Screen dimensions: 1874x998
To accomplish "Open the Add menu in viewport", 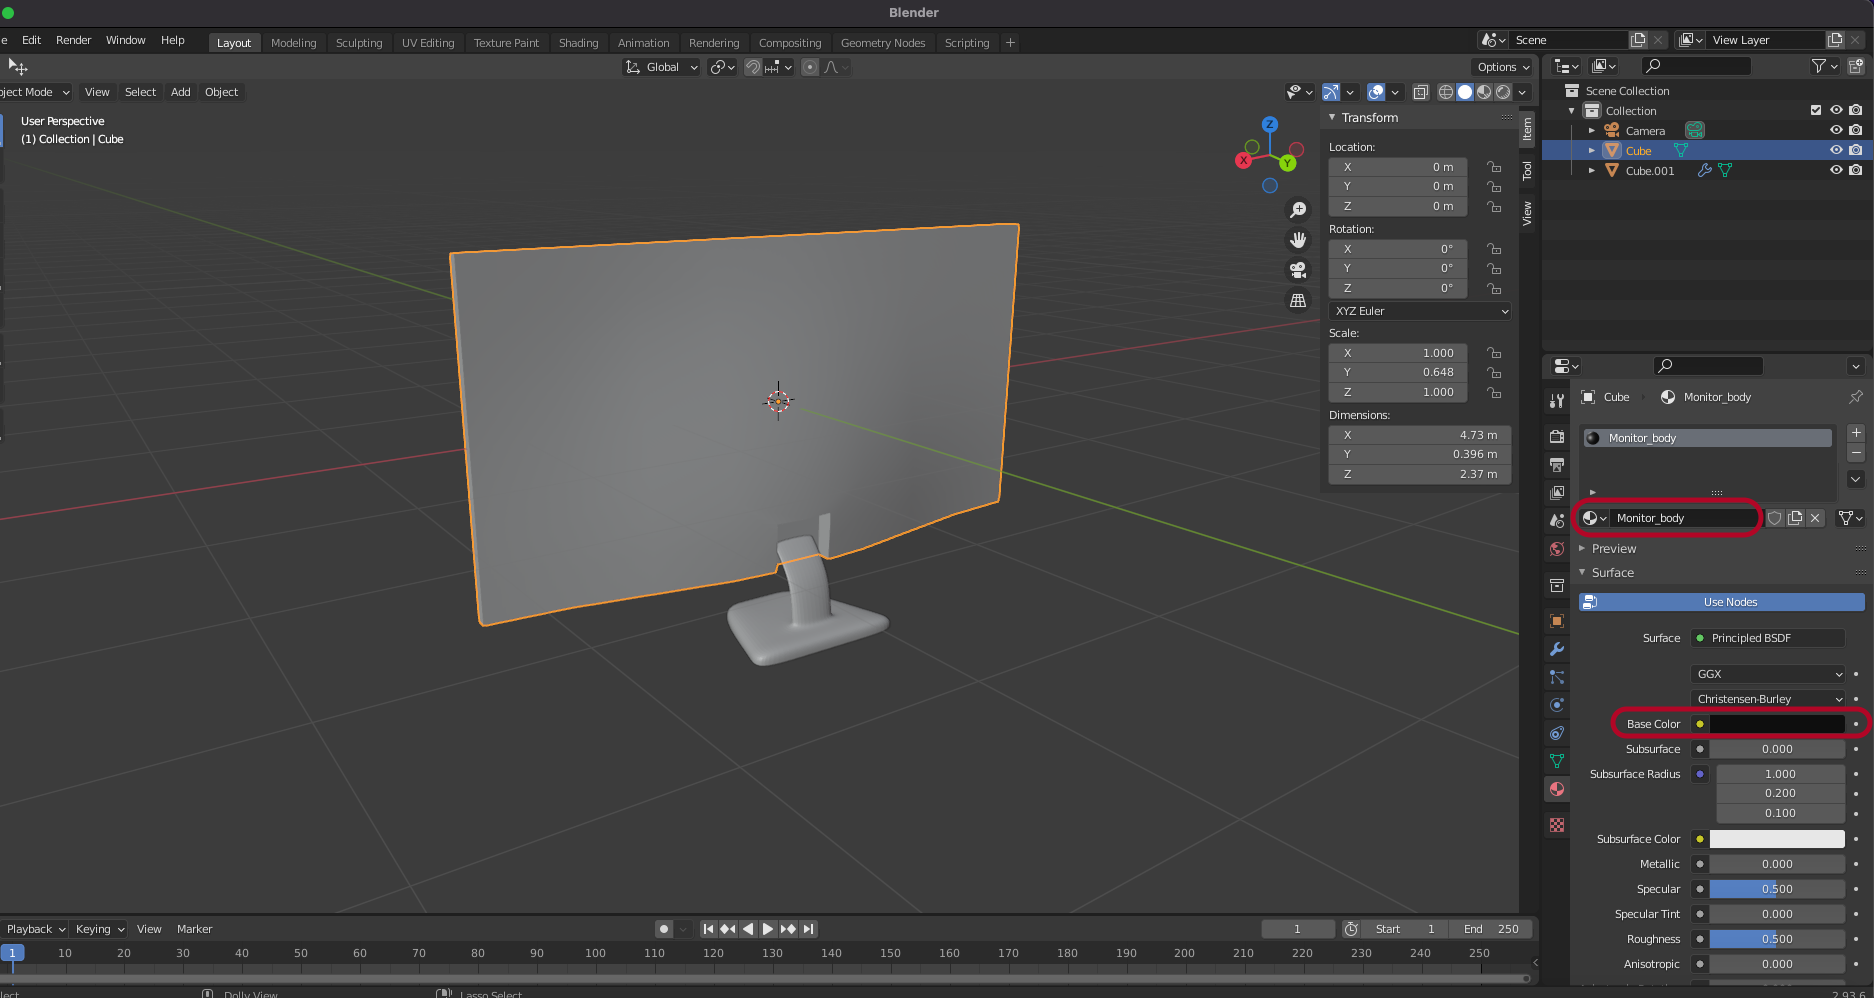I will pos(180,92).
